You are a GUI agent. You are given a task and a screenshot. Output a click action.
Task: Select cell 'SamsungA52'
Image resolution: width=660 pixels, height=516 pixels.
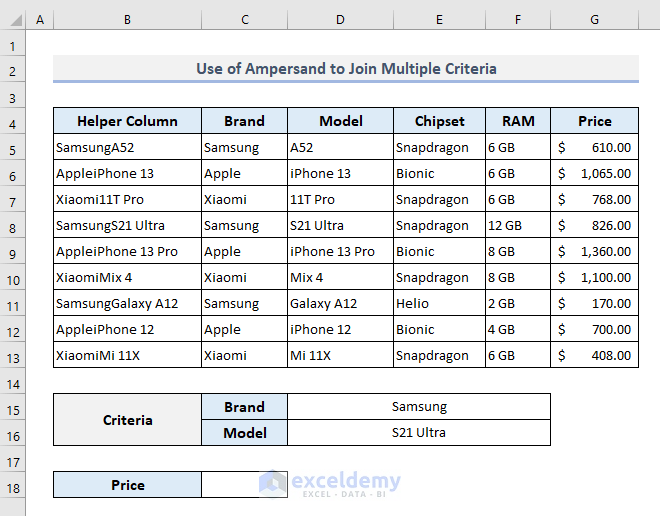tap(128, 147)
